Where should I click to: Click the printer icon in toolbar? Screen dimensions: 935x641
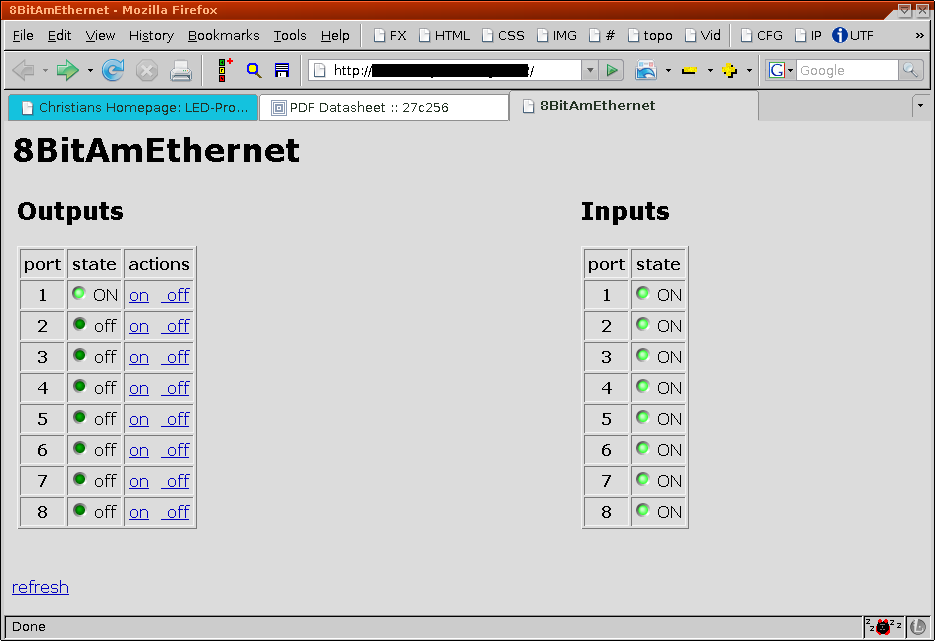181,70
